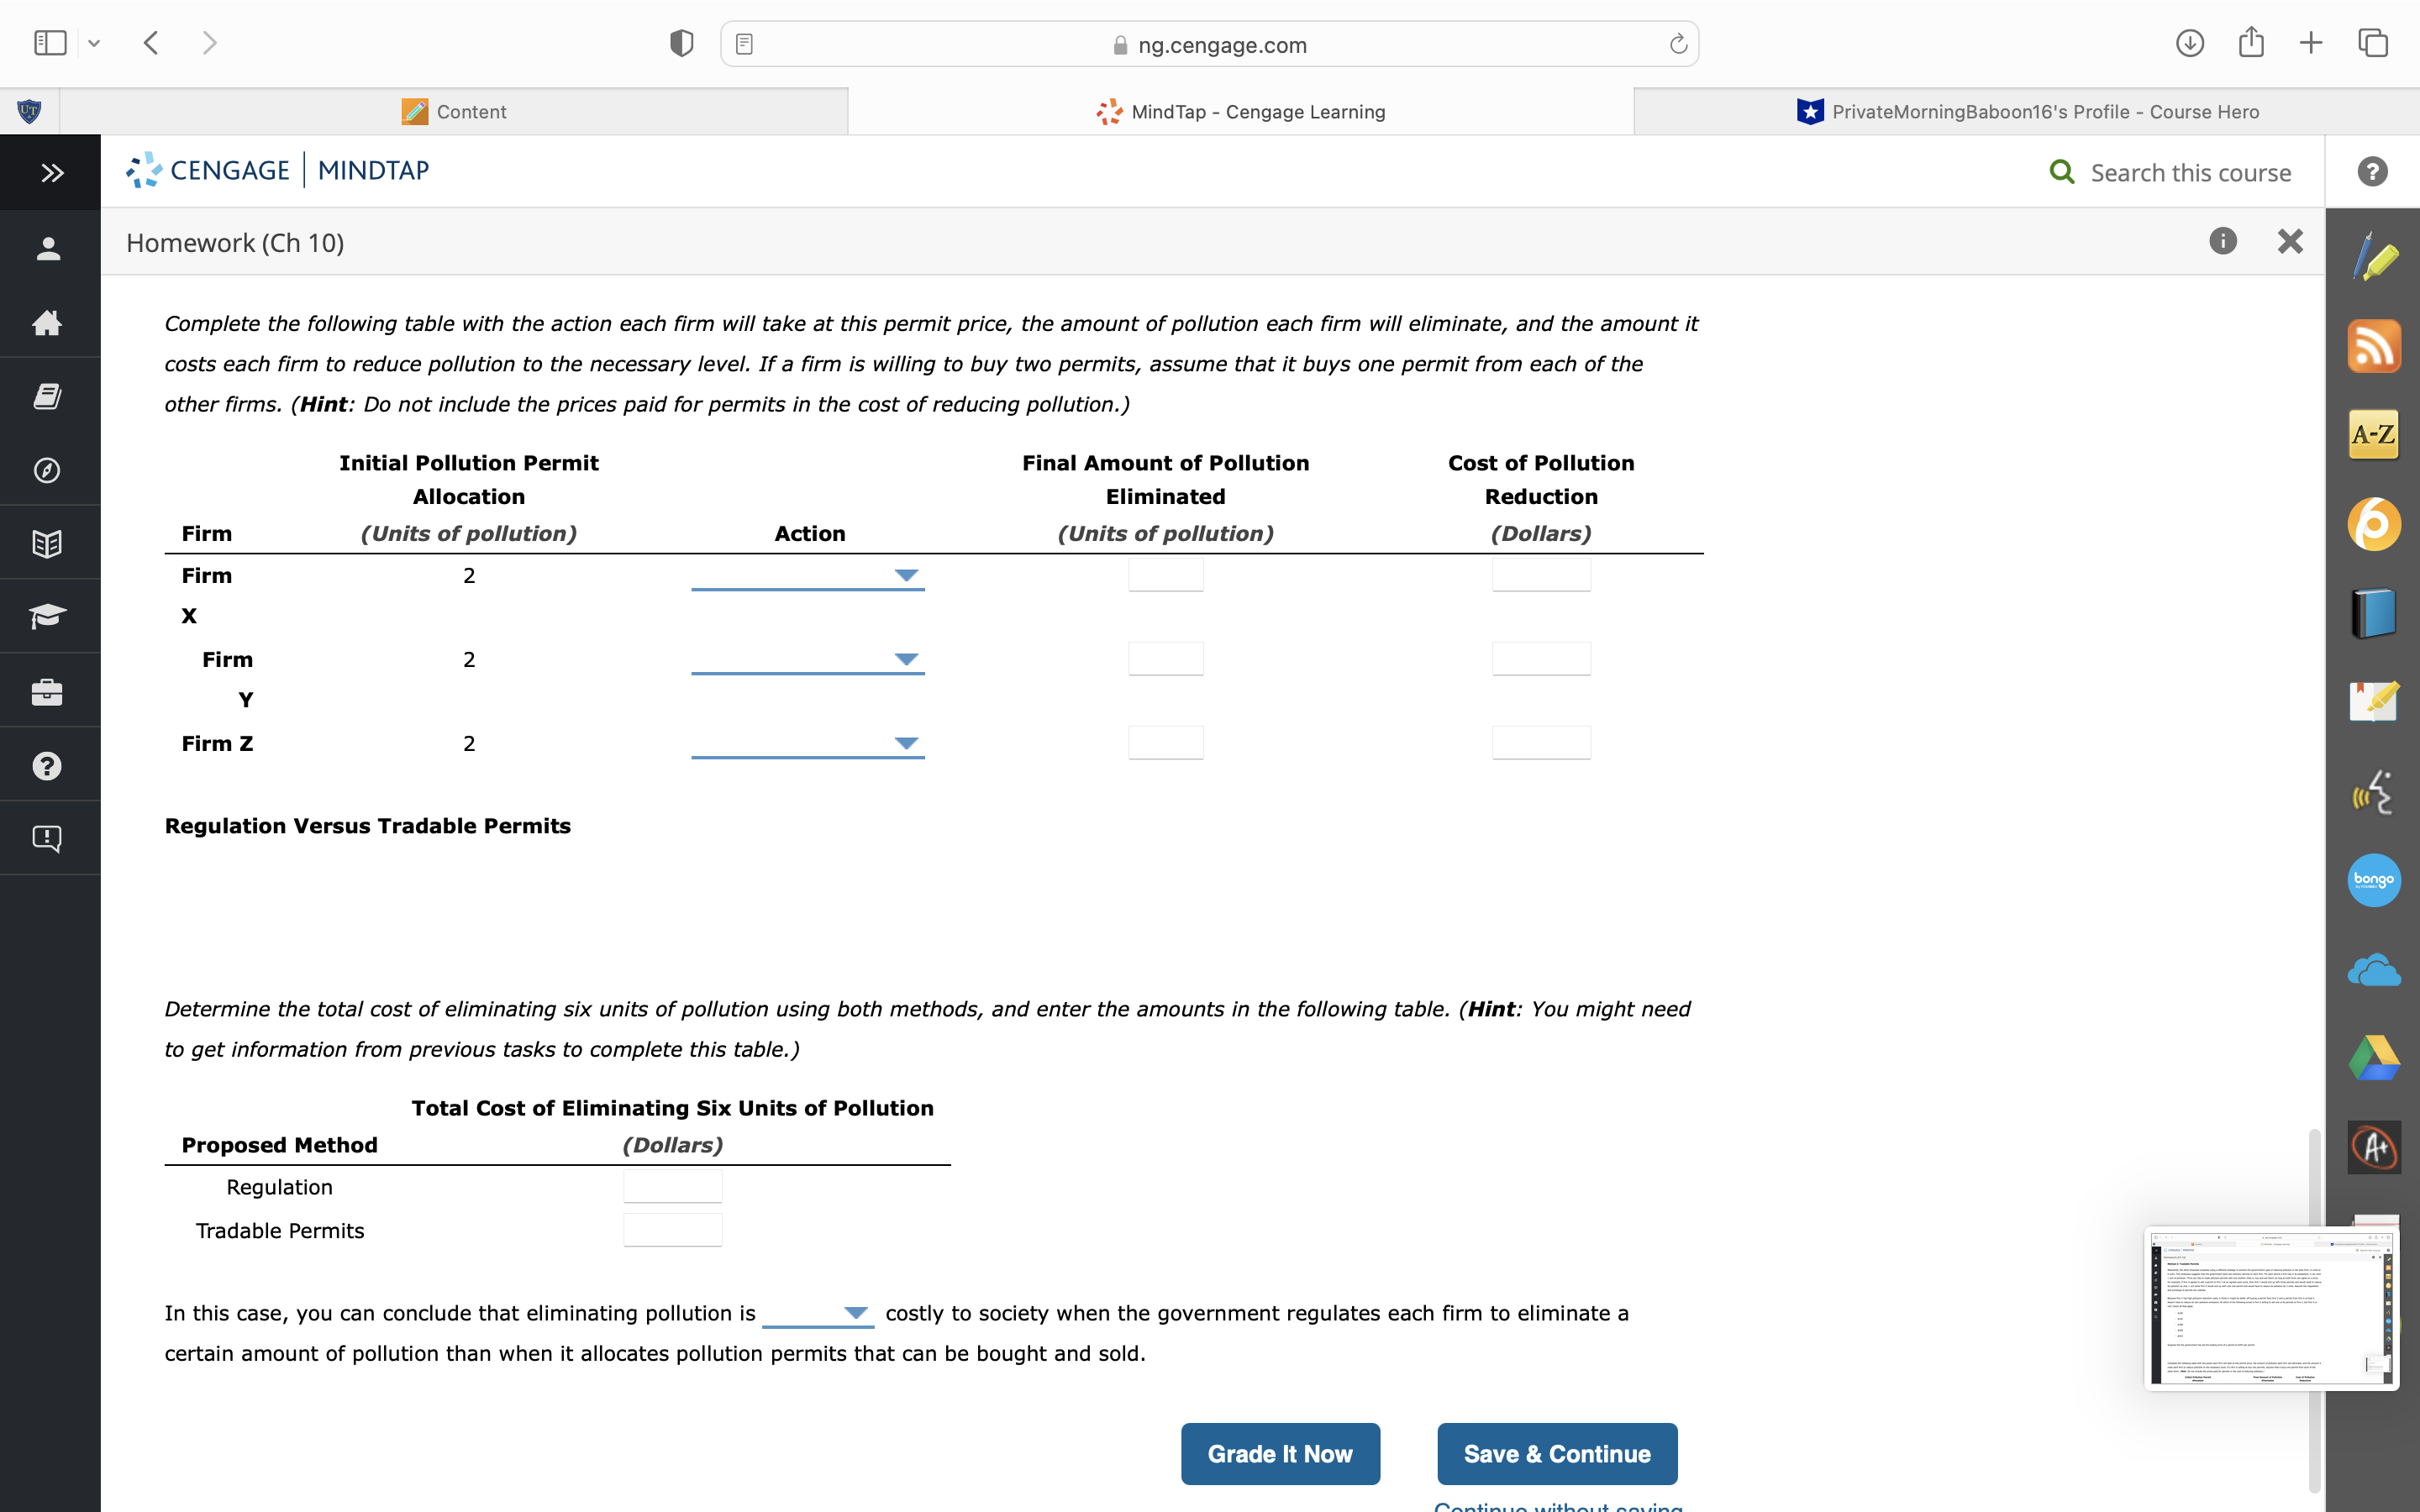Open the home icon in left sidebar

pyautogui.click(x=47, y=323)
